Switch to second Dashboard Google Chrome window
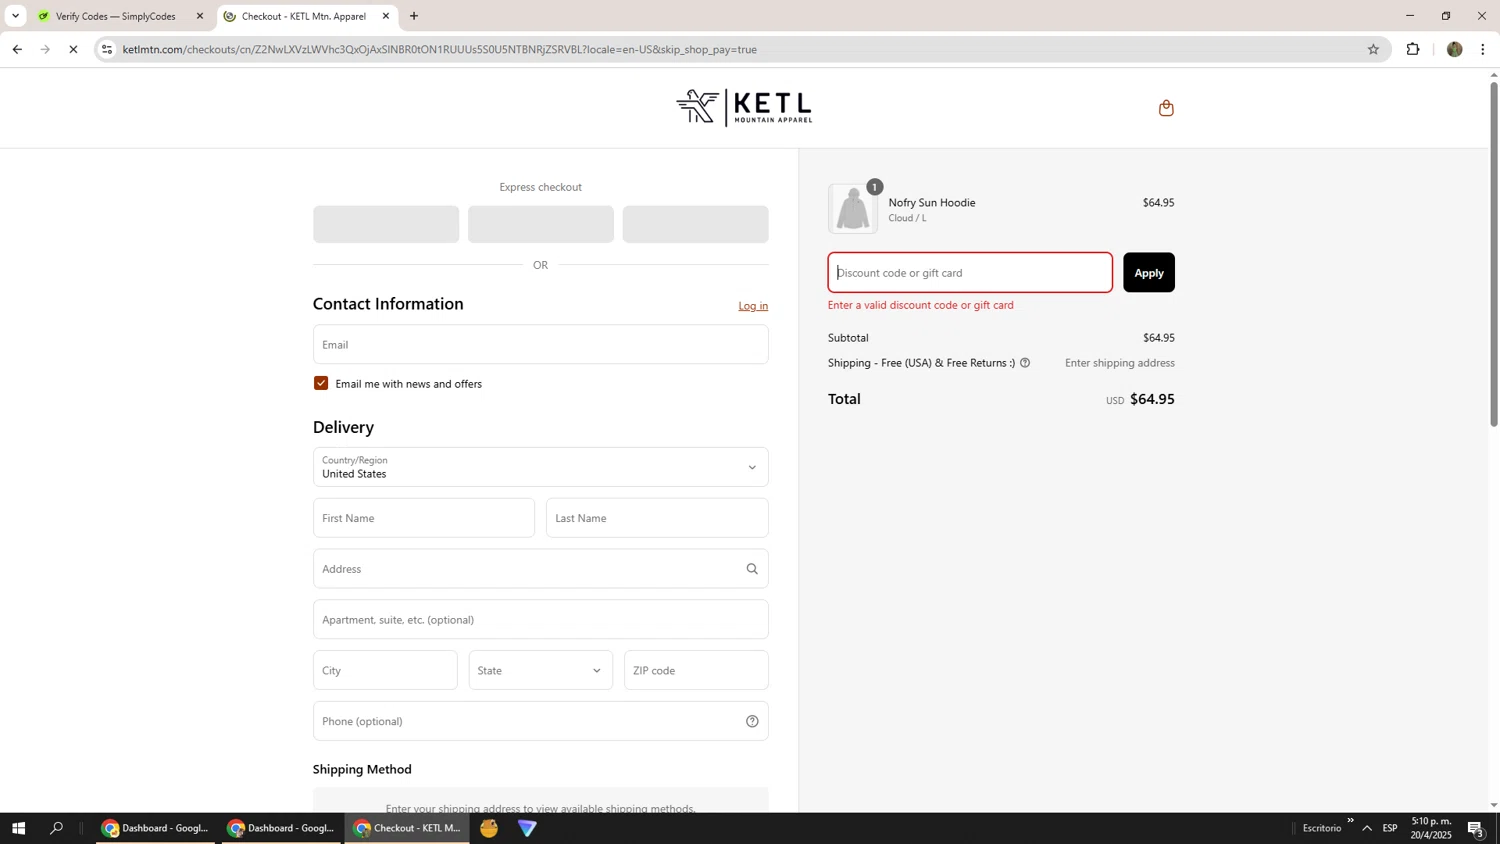Screen dimensions: 1500x844 (282, 828)
